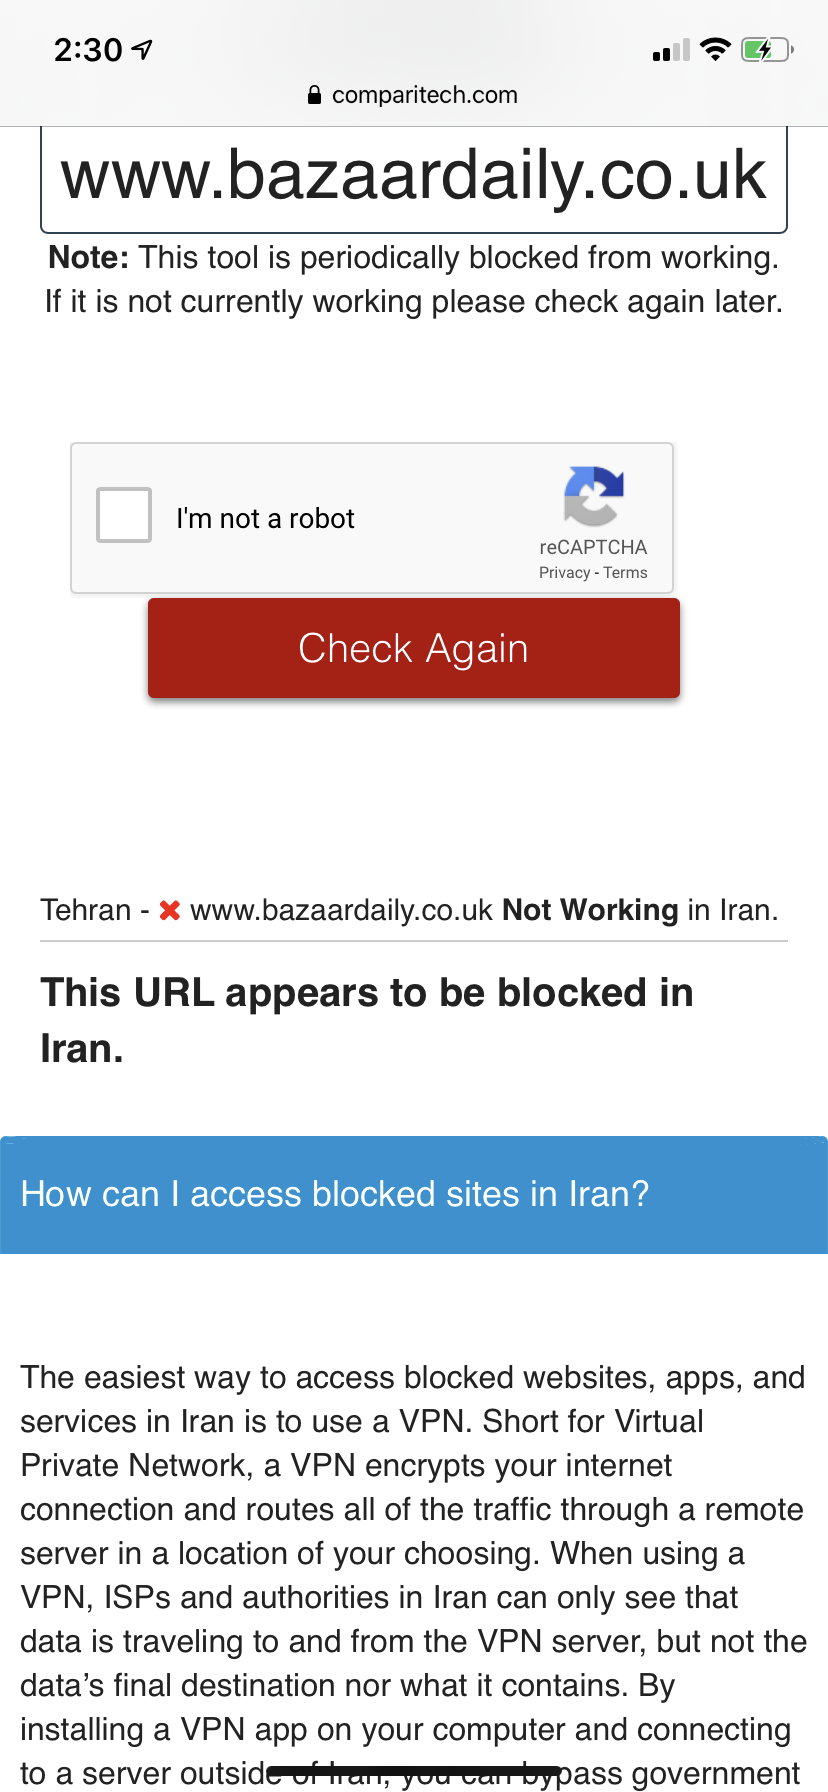The image size is (828, 1792).
Task: Tap the padlock icon beside comparitech.com
Action: (x=314, y=95)
